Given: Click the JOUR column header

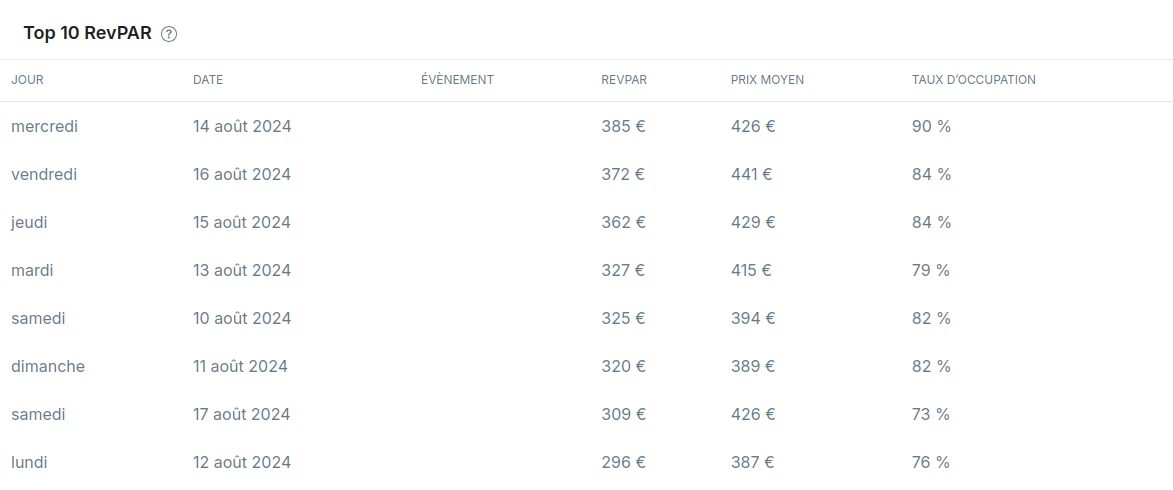Looking at the screenshot, I should tap(27, 80).
